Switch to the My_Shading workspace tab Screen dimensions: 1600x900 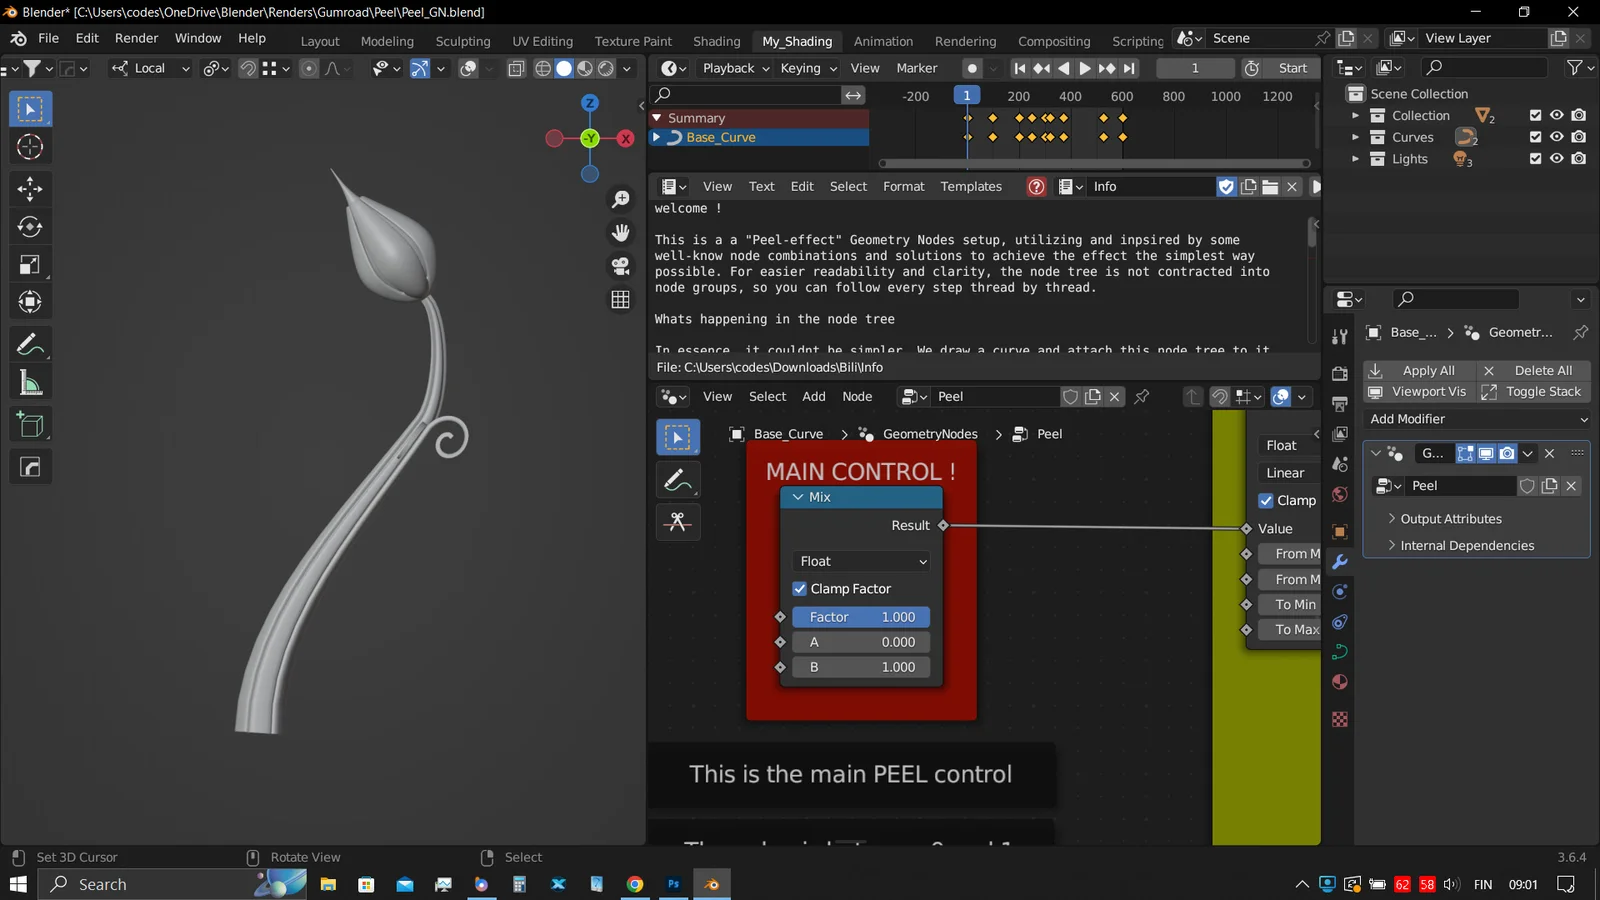[797, 41]
